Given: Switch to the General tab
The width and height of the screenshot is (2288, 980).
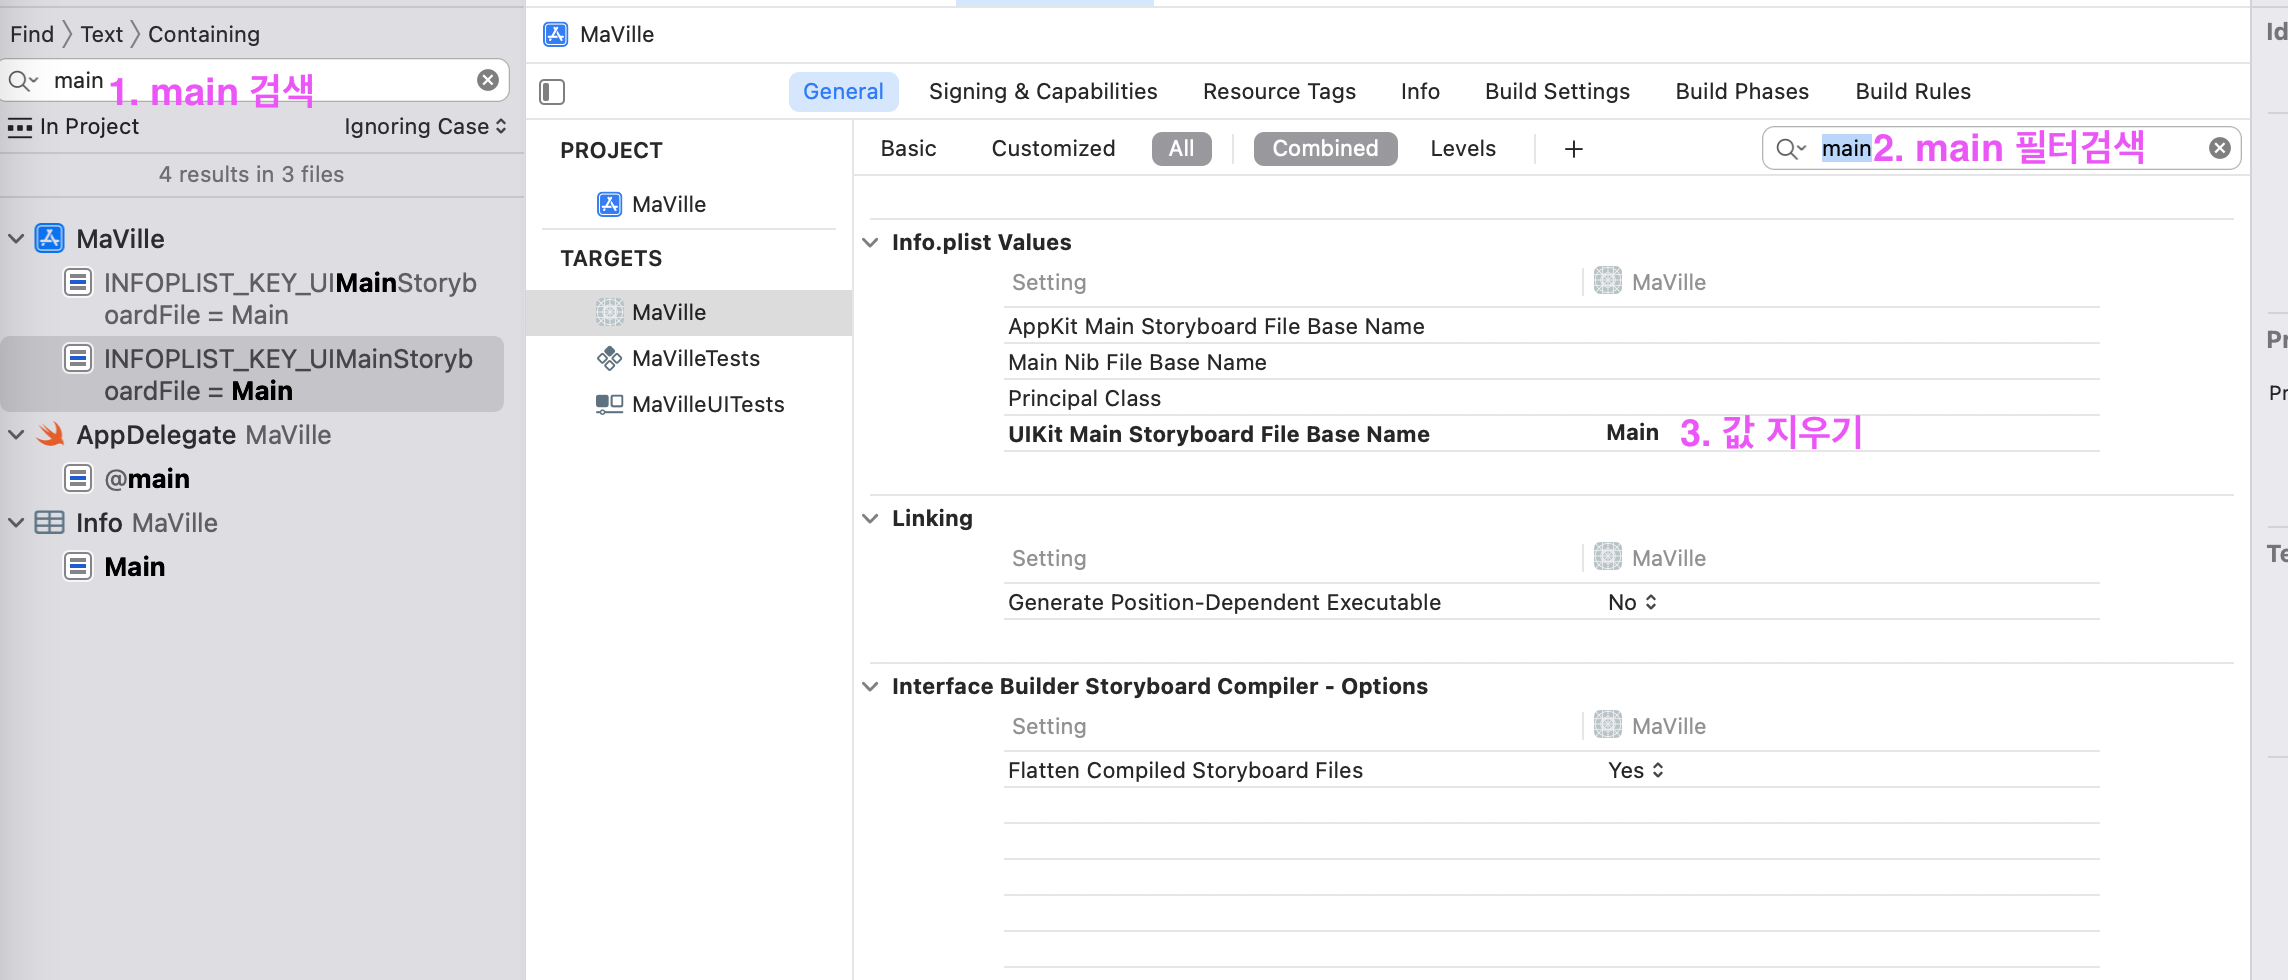Looking at the screenshot, I should click(843, 91).
